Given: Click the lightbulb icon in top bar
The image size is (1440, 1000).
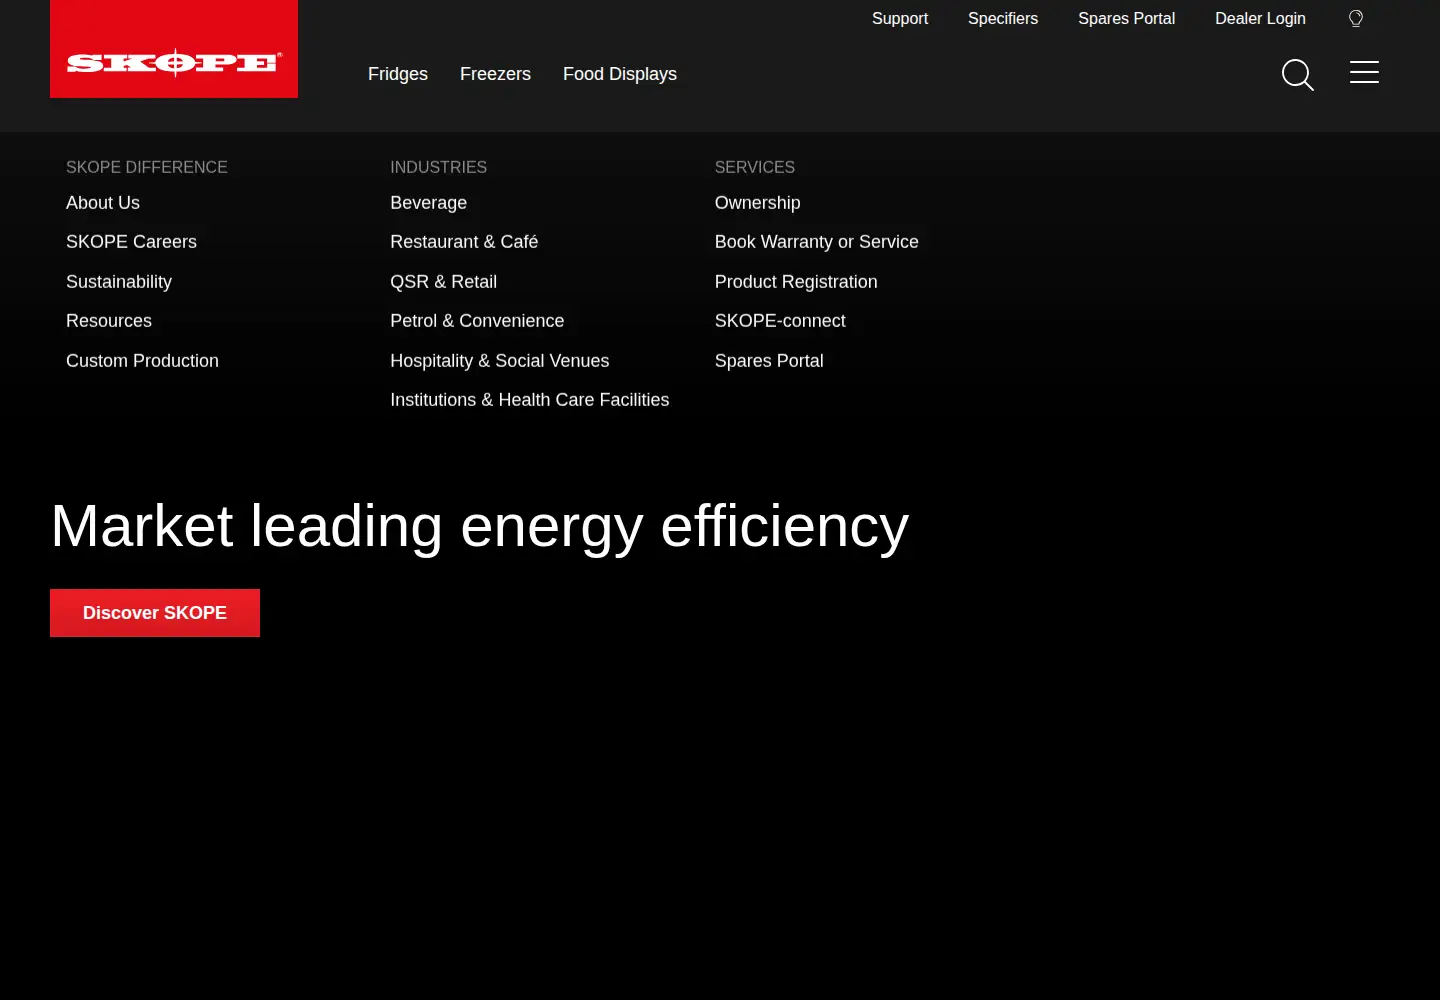Looking at the screenshot, I should click(1356, 18).
